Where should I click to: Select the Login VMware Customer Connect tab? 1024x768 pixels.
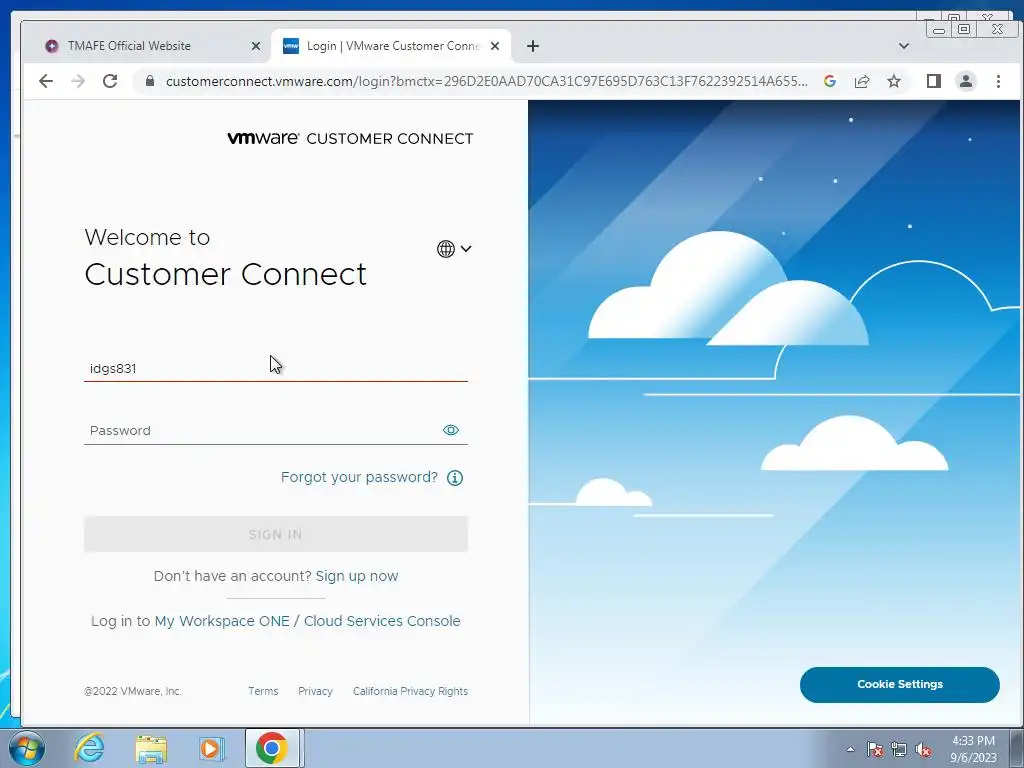point(391,46)
